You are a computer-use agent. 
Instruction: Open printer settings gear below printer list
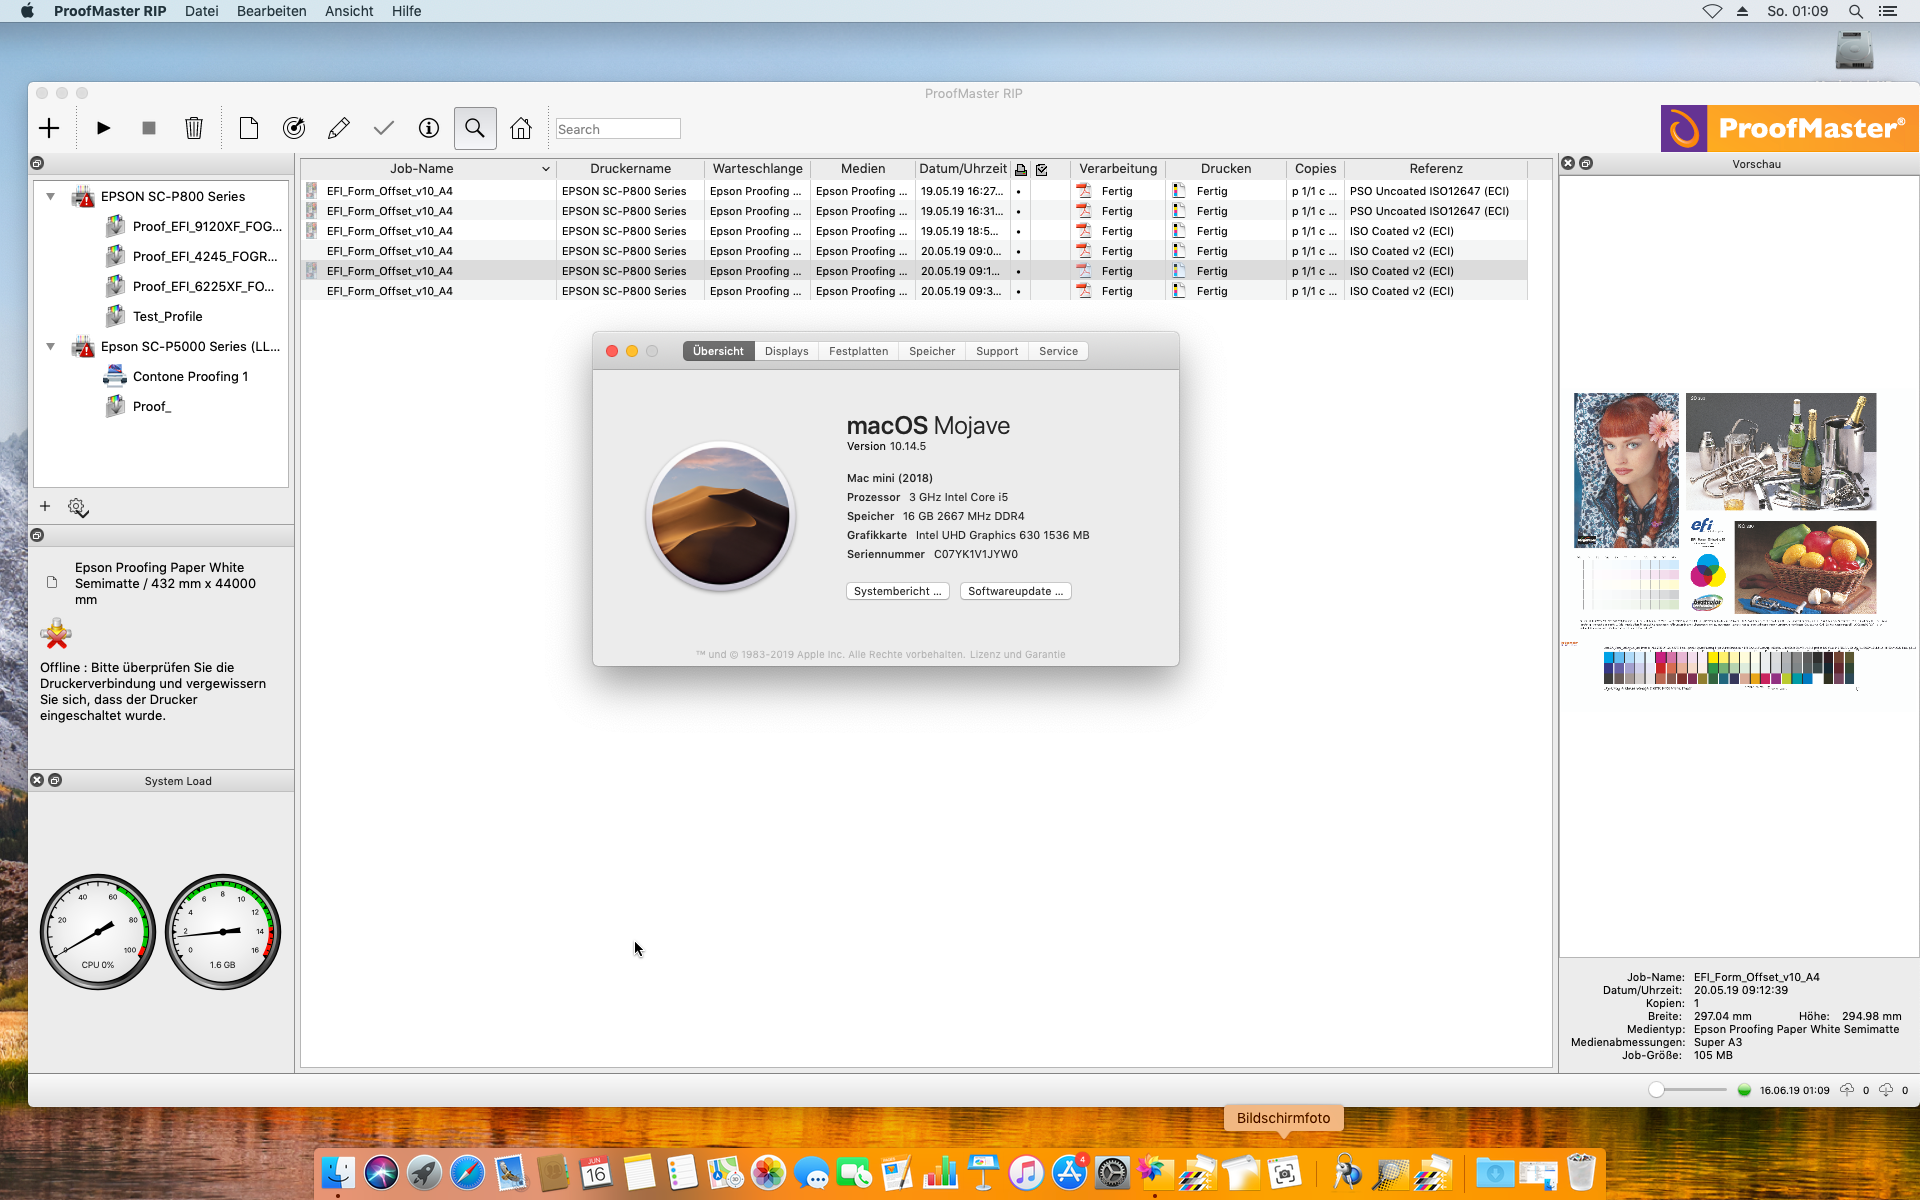click(78, 508)
